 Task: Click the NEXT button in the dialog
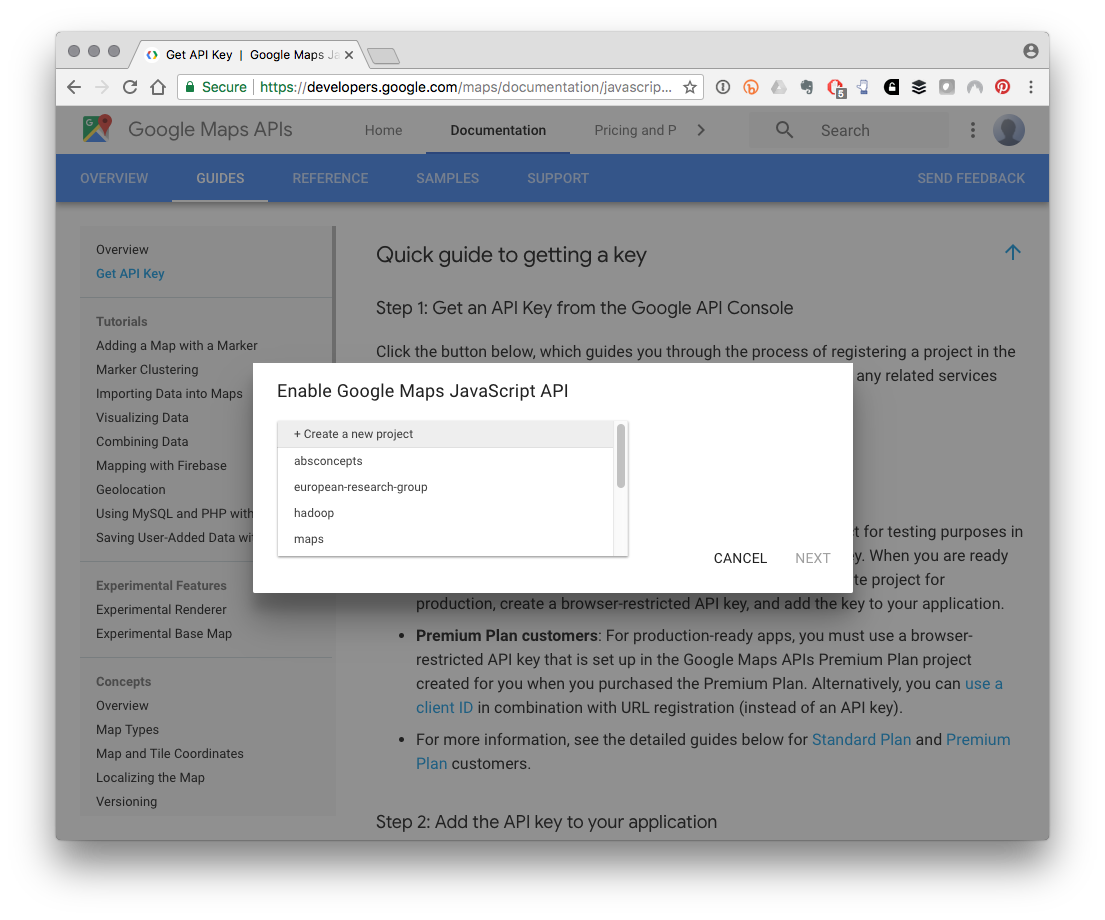[813, 558]
